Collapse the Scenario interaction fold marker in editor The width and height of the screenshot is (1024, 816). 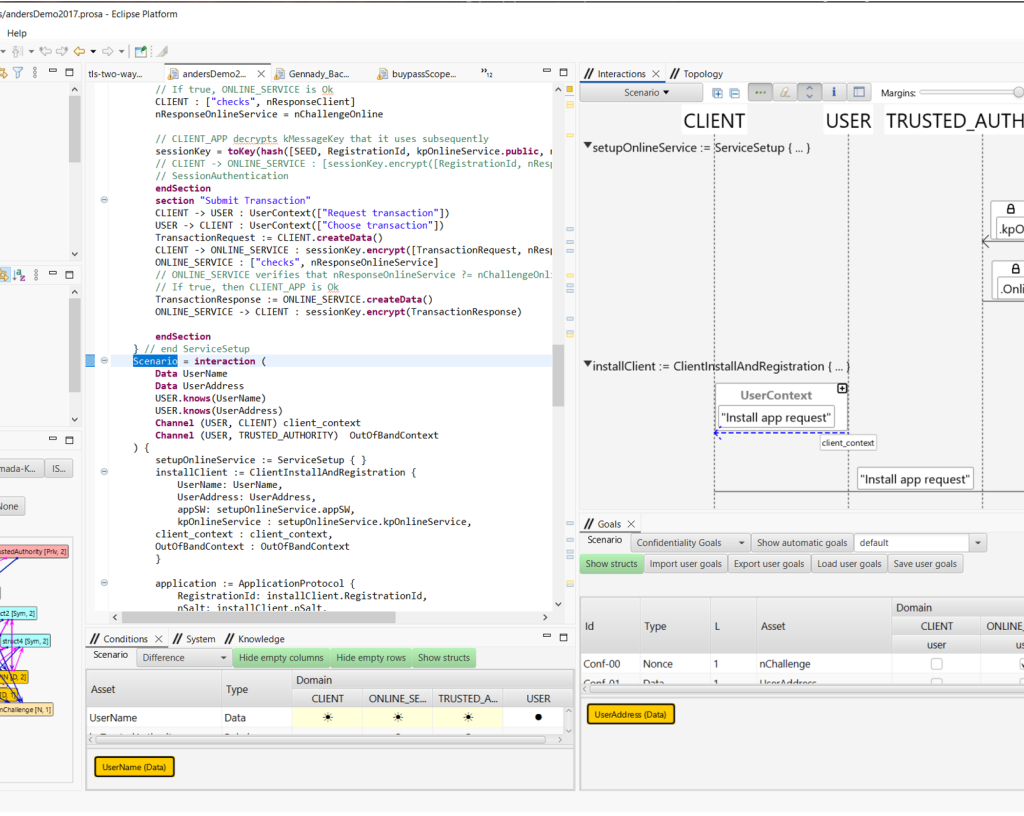point(104,361)
